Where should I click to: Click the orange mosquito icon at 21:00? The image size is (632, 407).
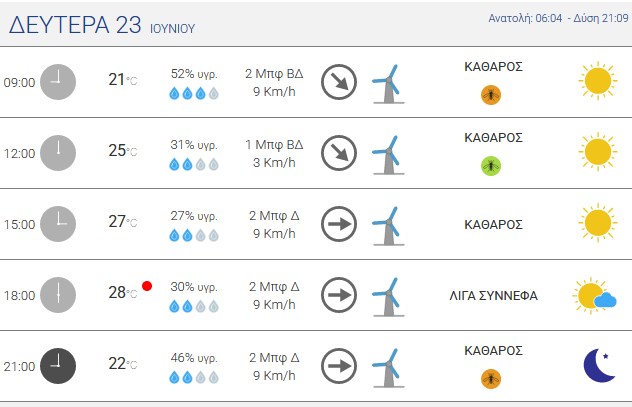coord(491,379)
